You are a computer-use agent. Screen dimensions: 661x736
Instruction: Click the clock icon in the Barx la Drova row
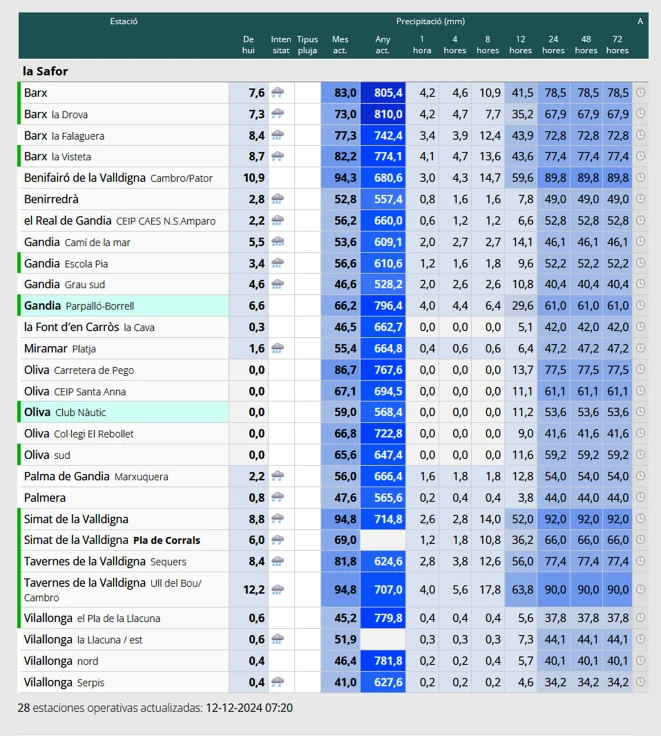coord(640,114)
